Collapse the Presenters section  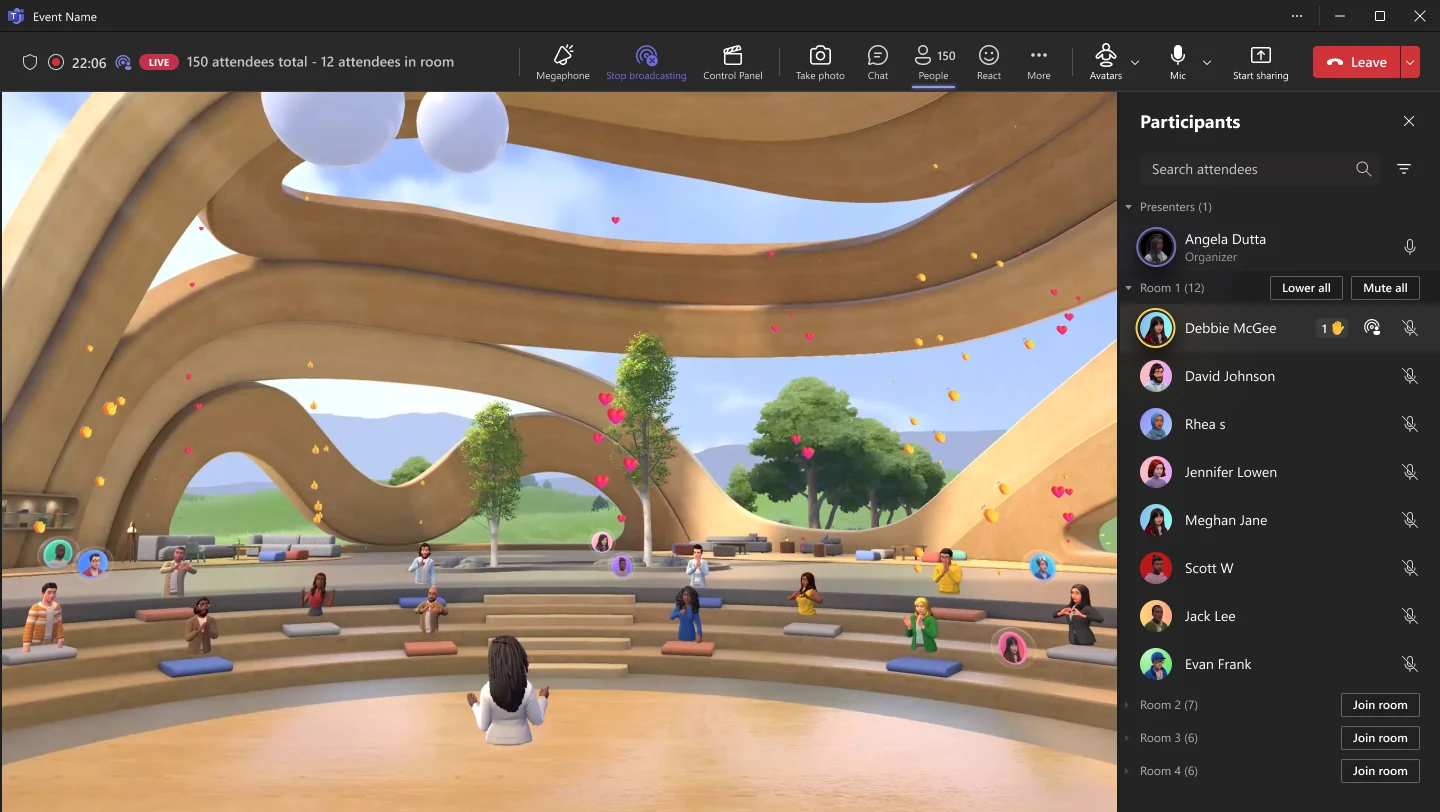[x=1129, y=207]
